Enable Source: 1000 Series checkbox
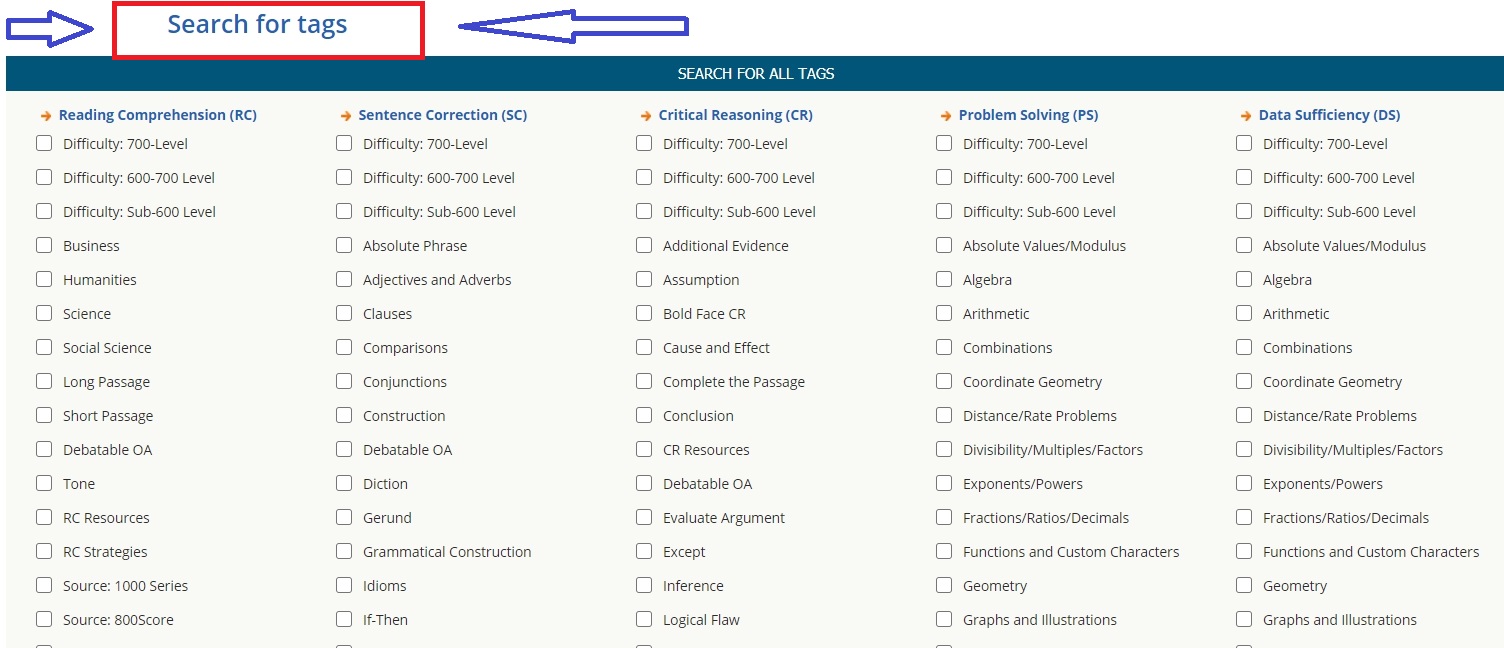 [44, 585]
